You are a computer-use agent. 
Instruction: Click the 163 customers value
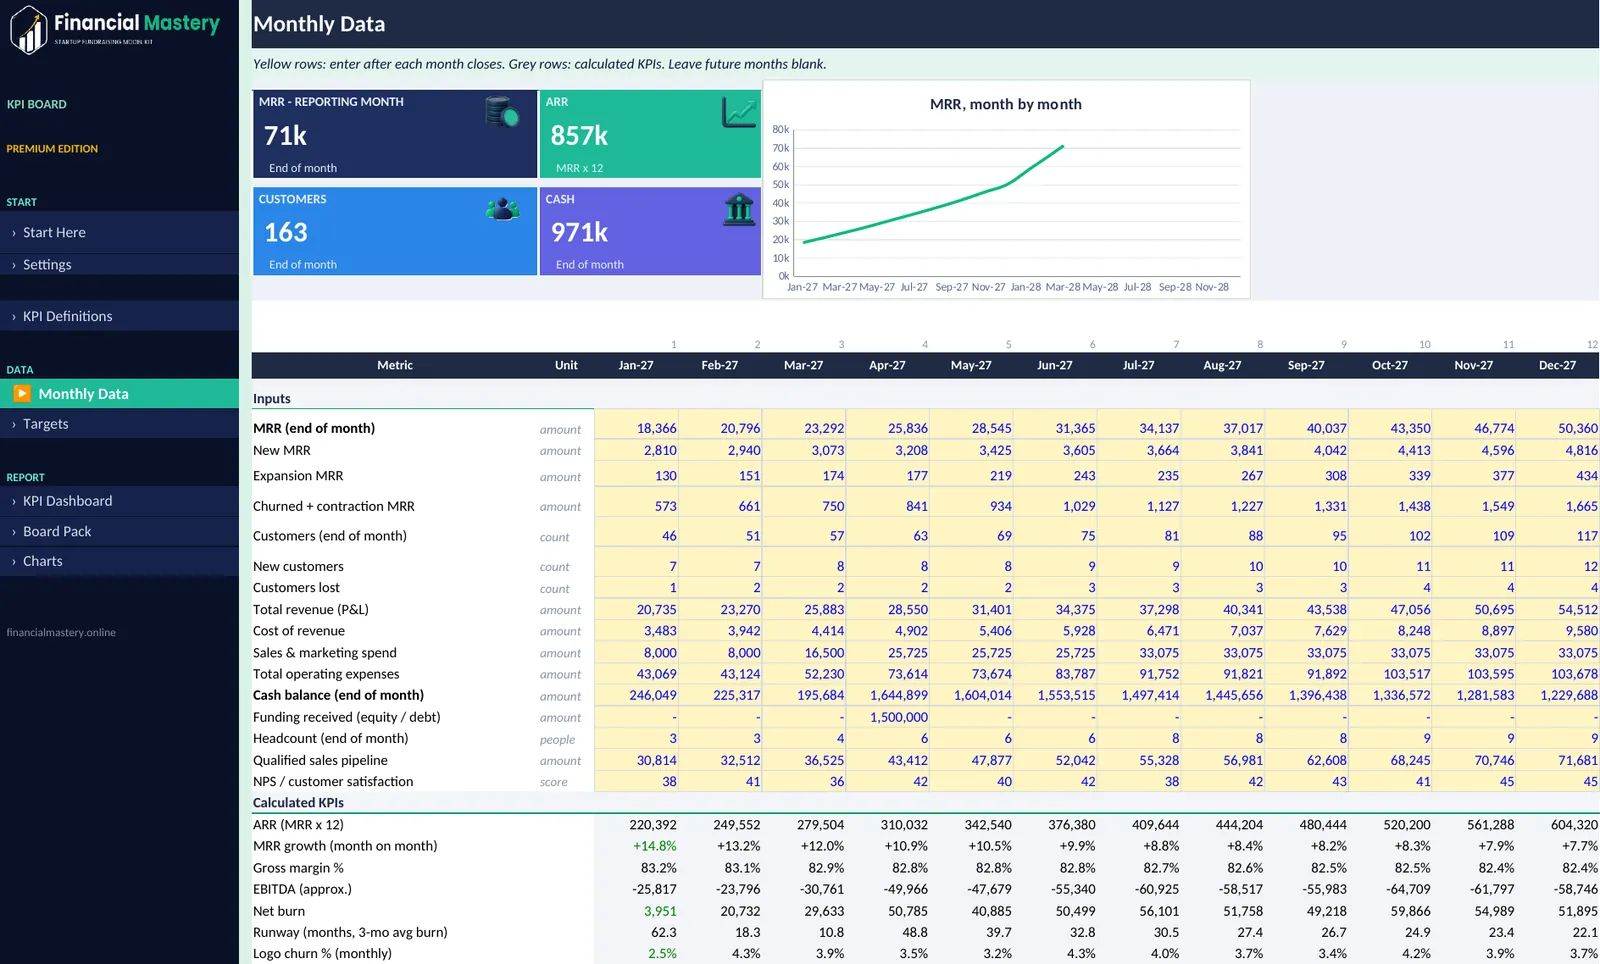point(286,232)
